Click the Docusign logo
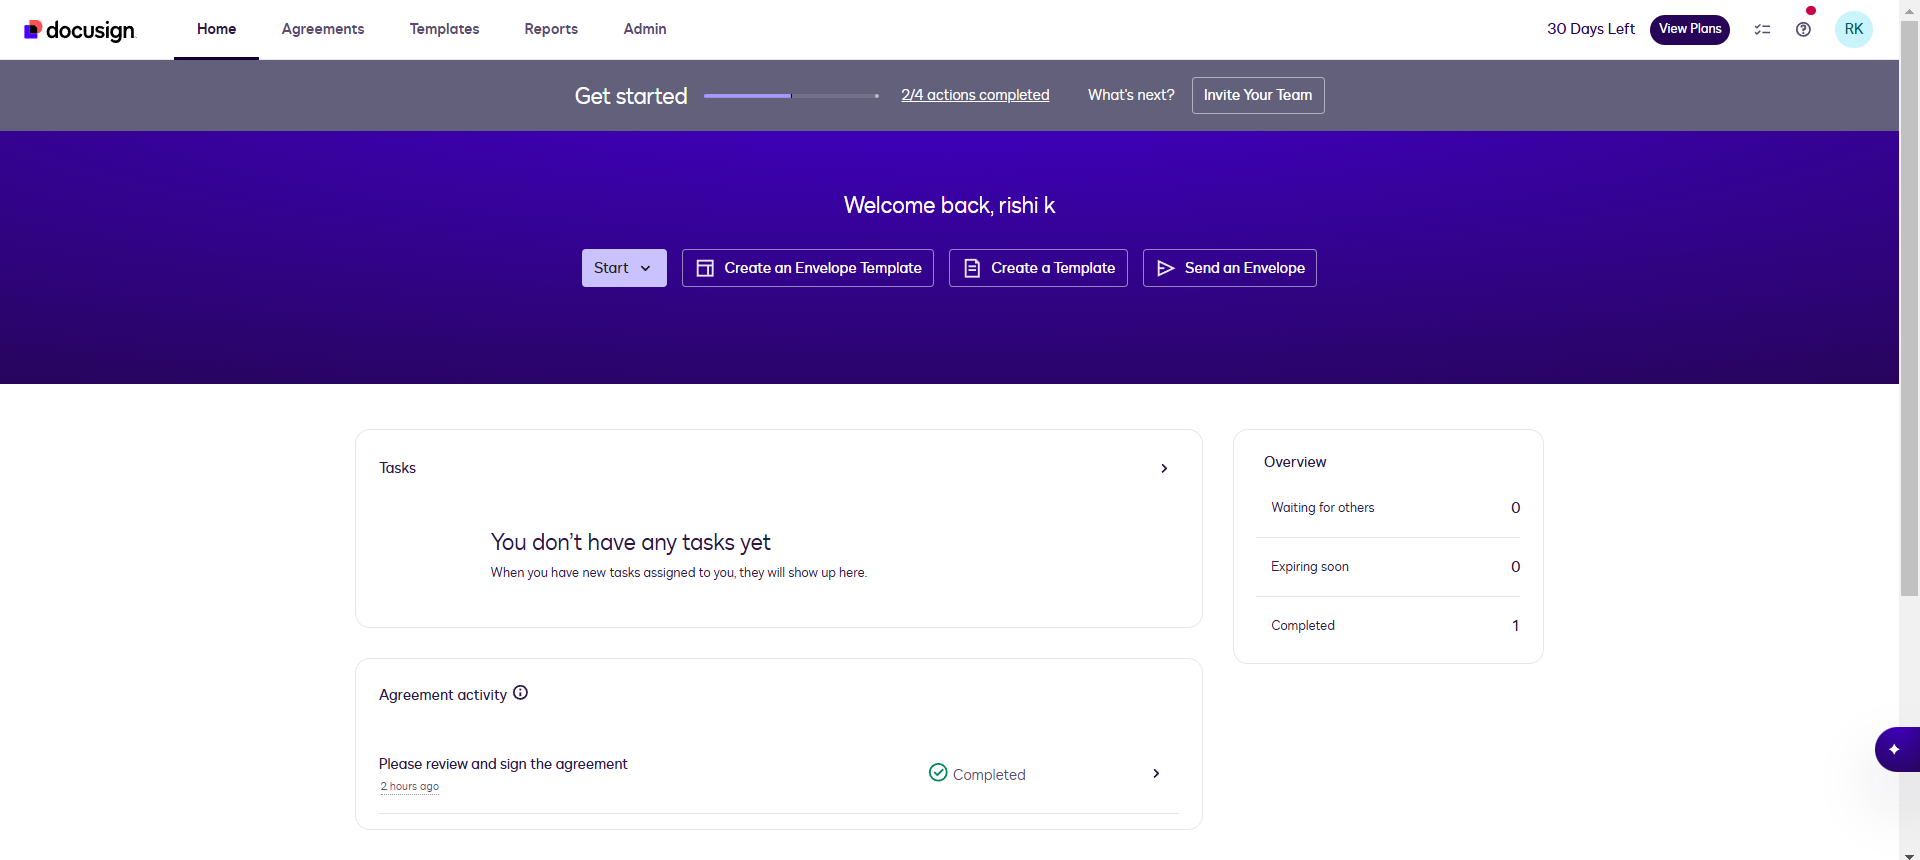This screenshot has width=1920, height=860. click(79, 30)
